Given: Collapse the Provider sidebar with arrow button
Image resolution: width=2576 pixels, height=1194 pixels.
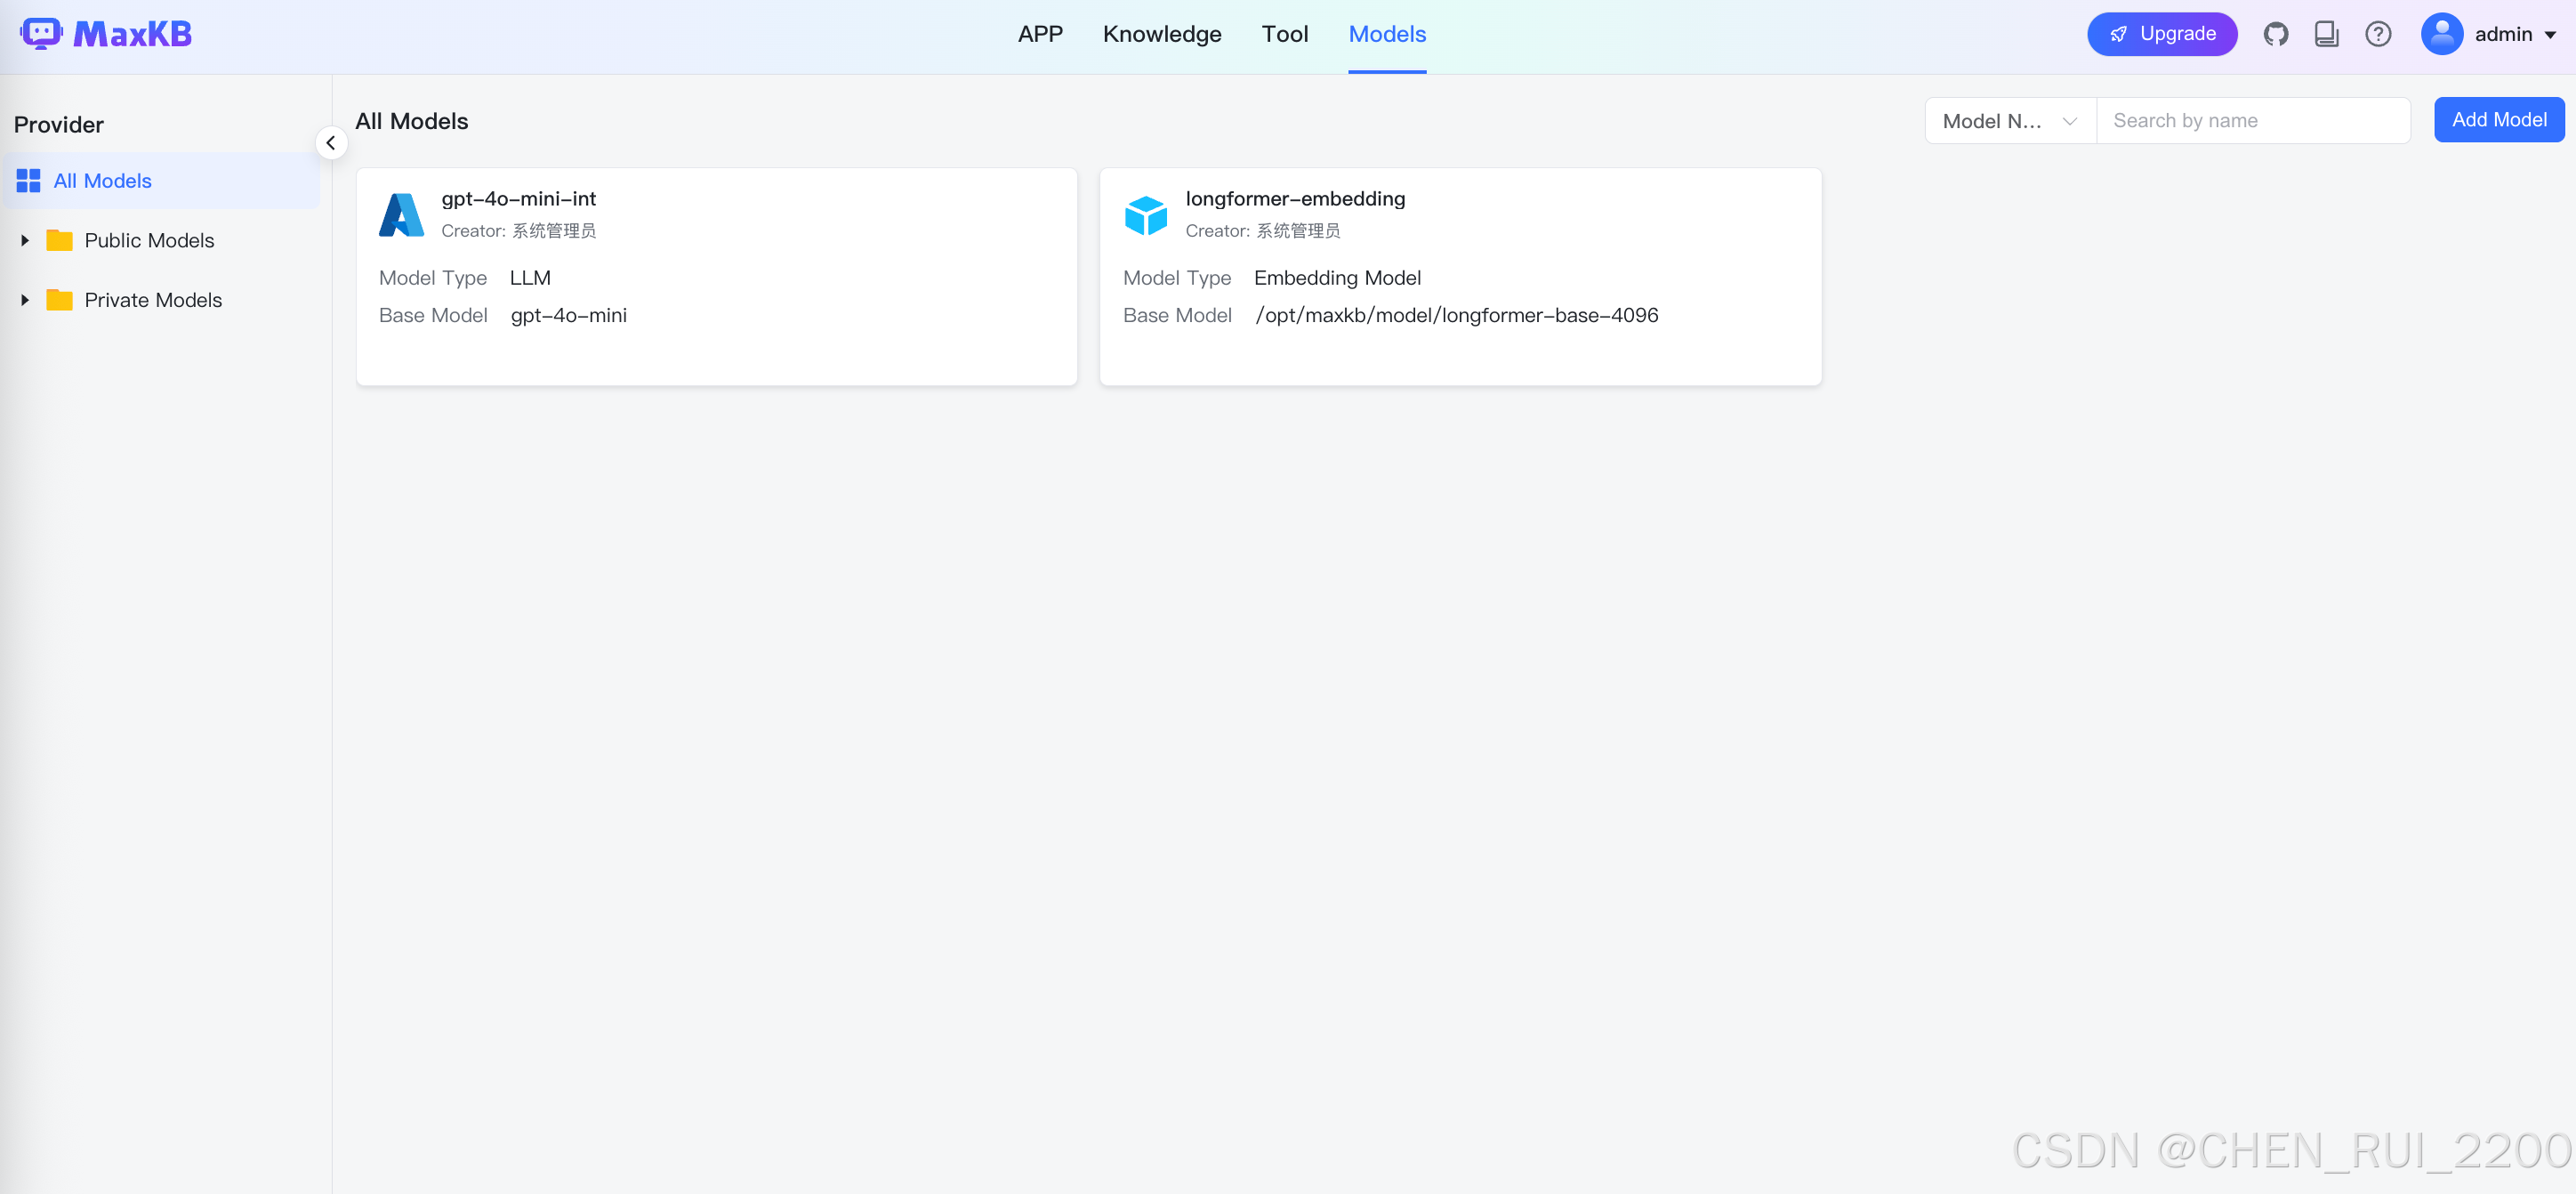Looking at the screenshot, I should 331,143.
